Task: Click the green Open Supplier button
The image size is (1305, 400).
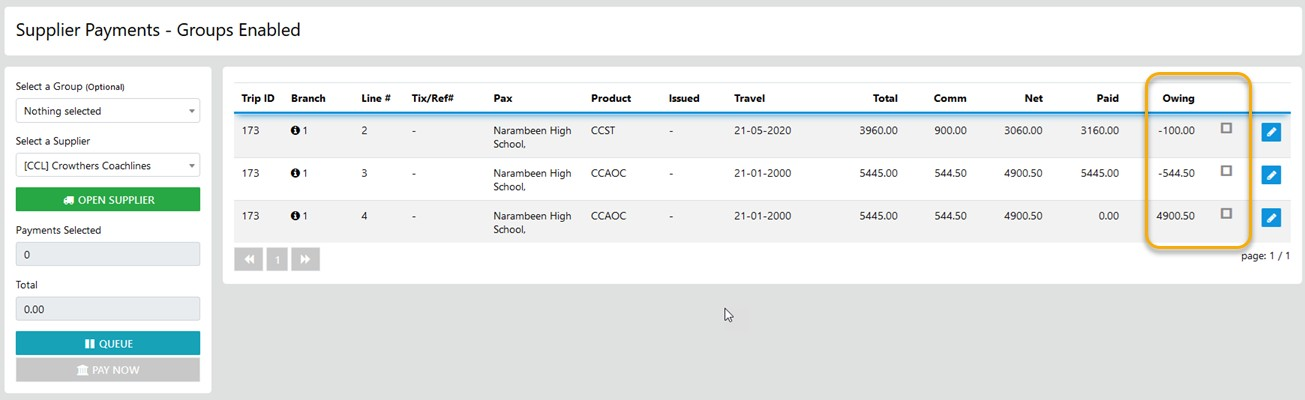Action: (x=108, y=200)
